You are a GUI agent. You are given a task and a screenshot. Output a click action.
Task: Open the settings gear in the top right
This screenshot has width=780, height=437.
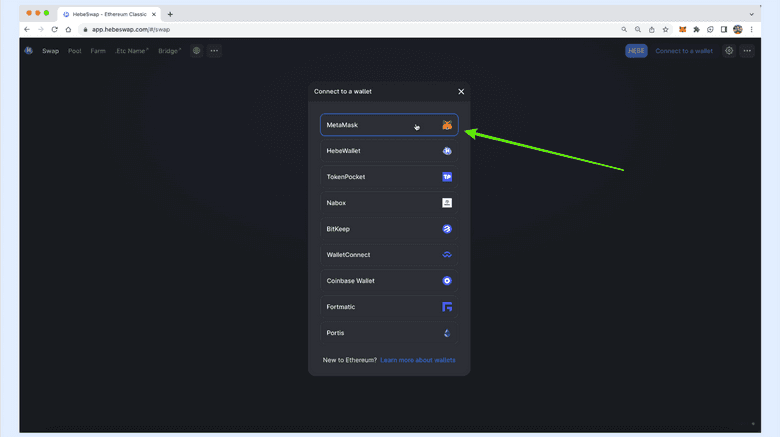point(729,51)
